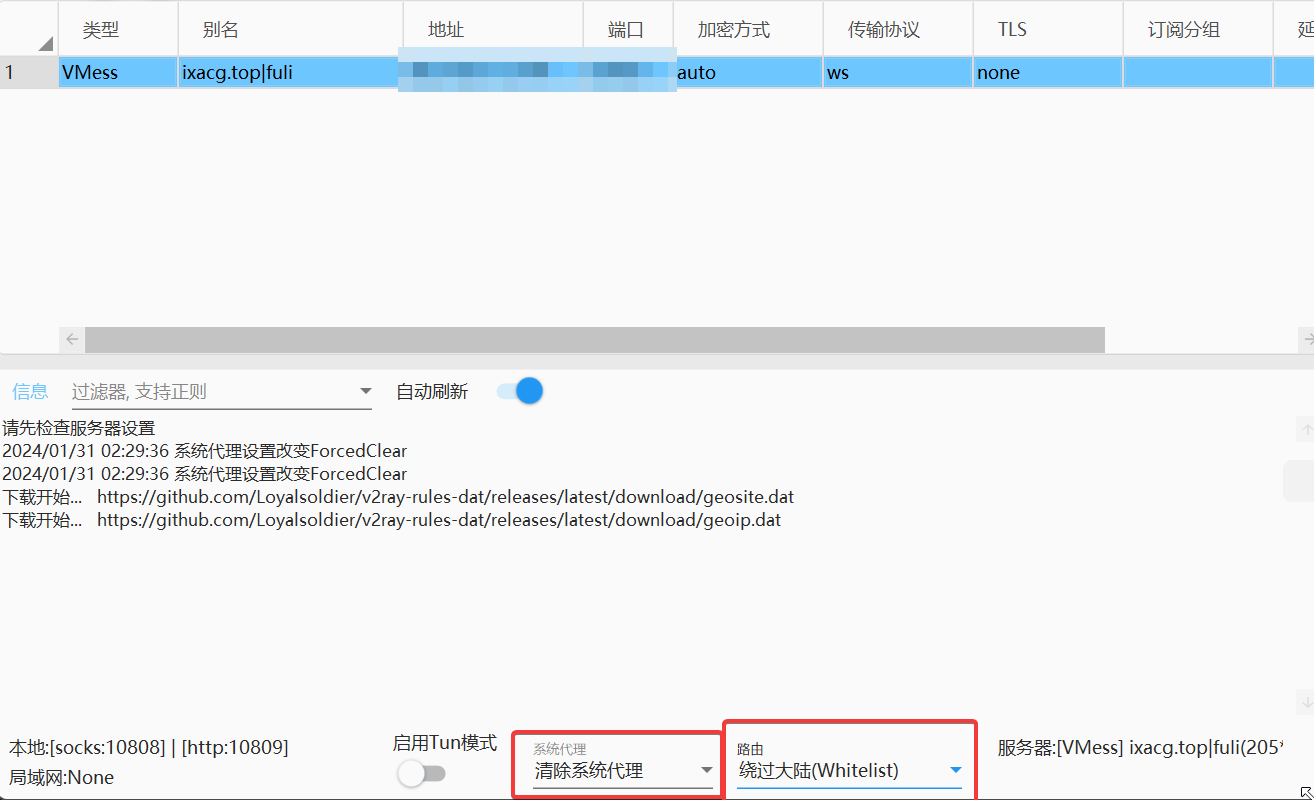Click the horizontal scrollbar thumb
The height and width of the screenshot is (800, 1314).
594,340
